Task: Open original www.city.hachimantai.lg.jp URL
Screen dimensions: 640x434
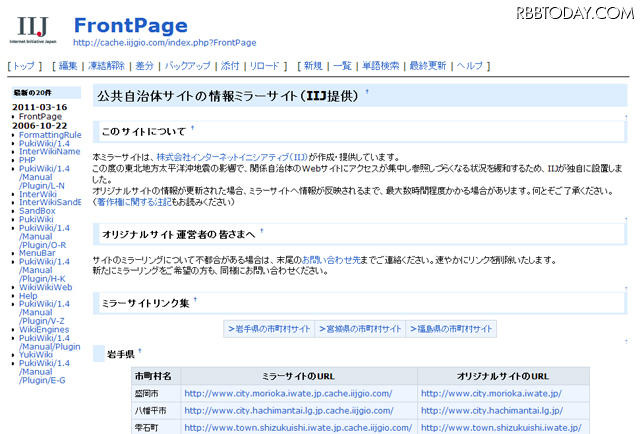Action: coord(492,411)
